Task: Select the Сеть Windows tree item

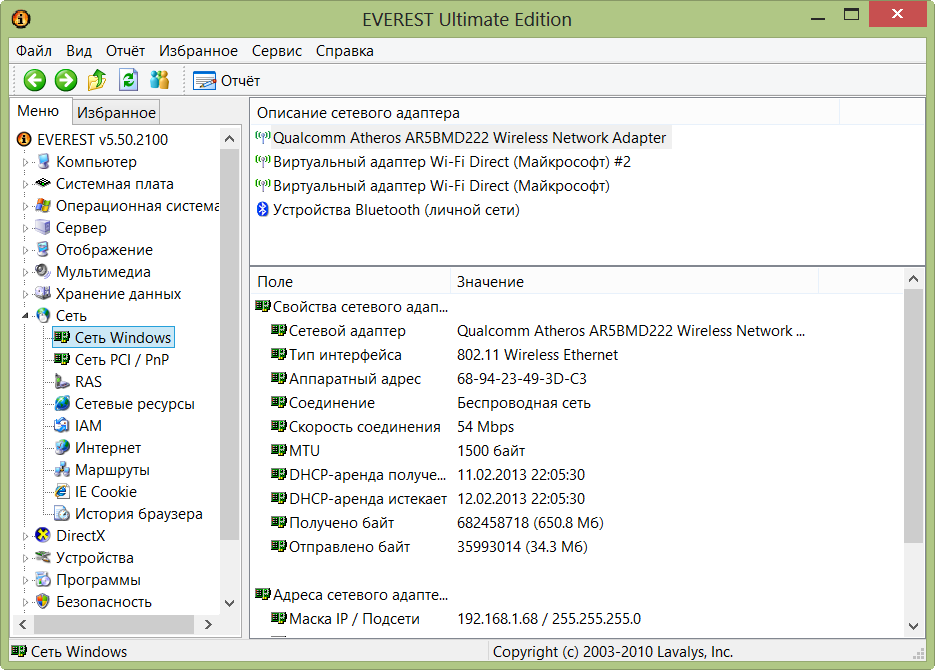Action: click(113, 337)
